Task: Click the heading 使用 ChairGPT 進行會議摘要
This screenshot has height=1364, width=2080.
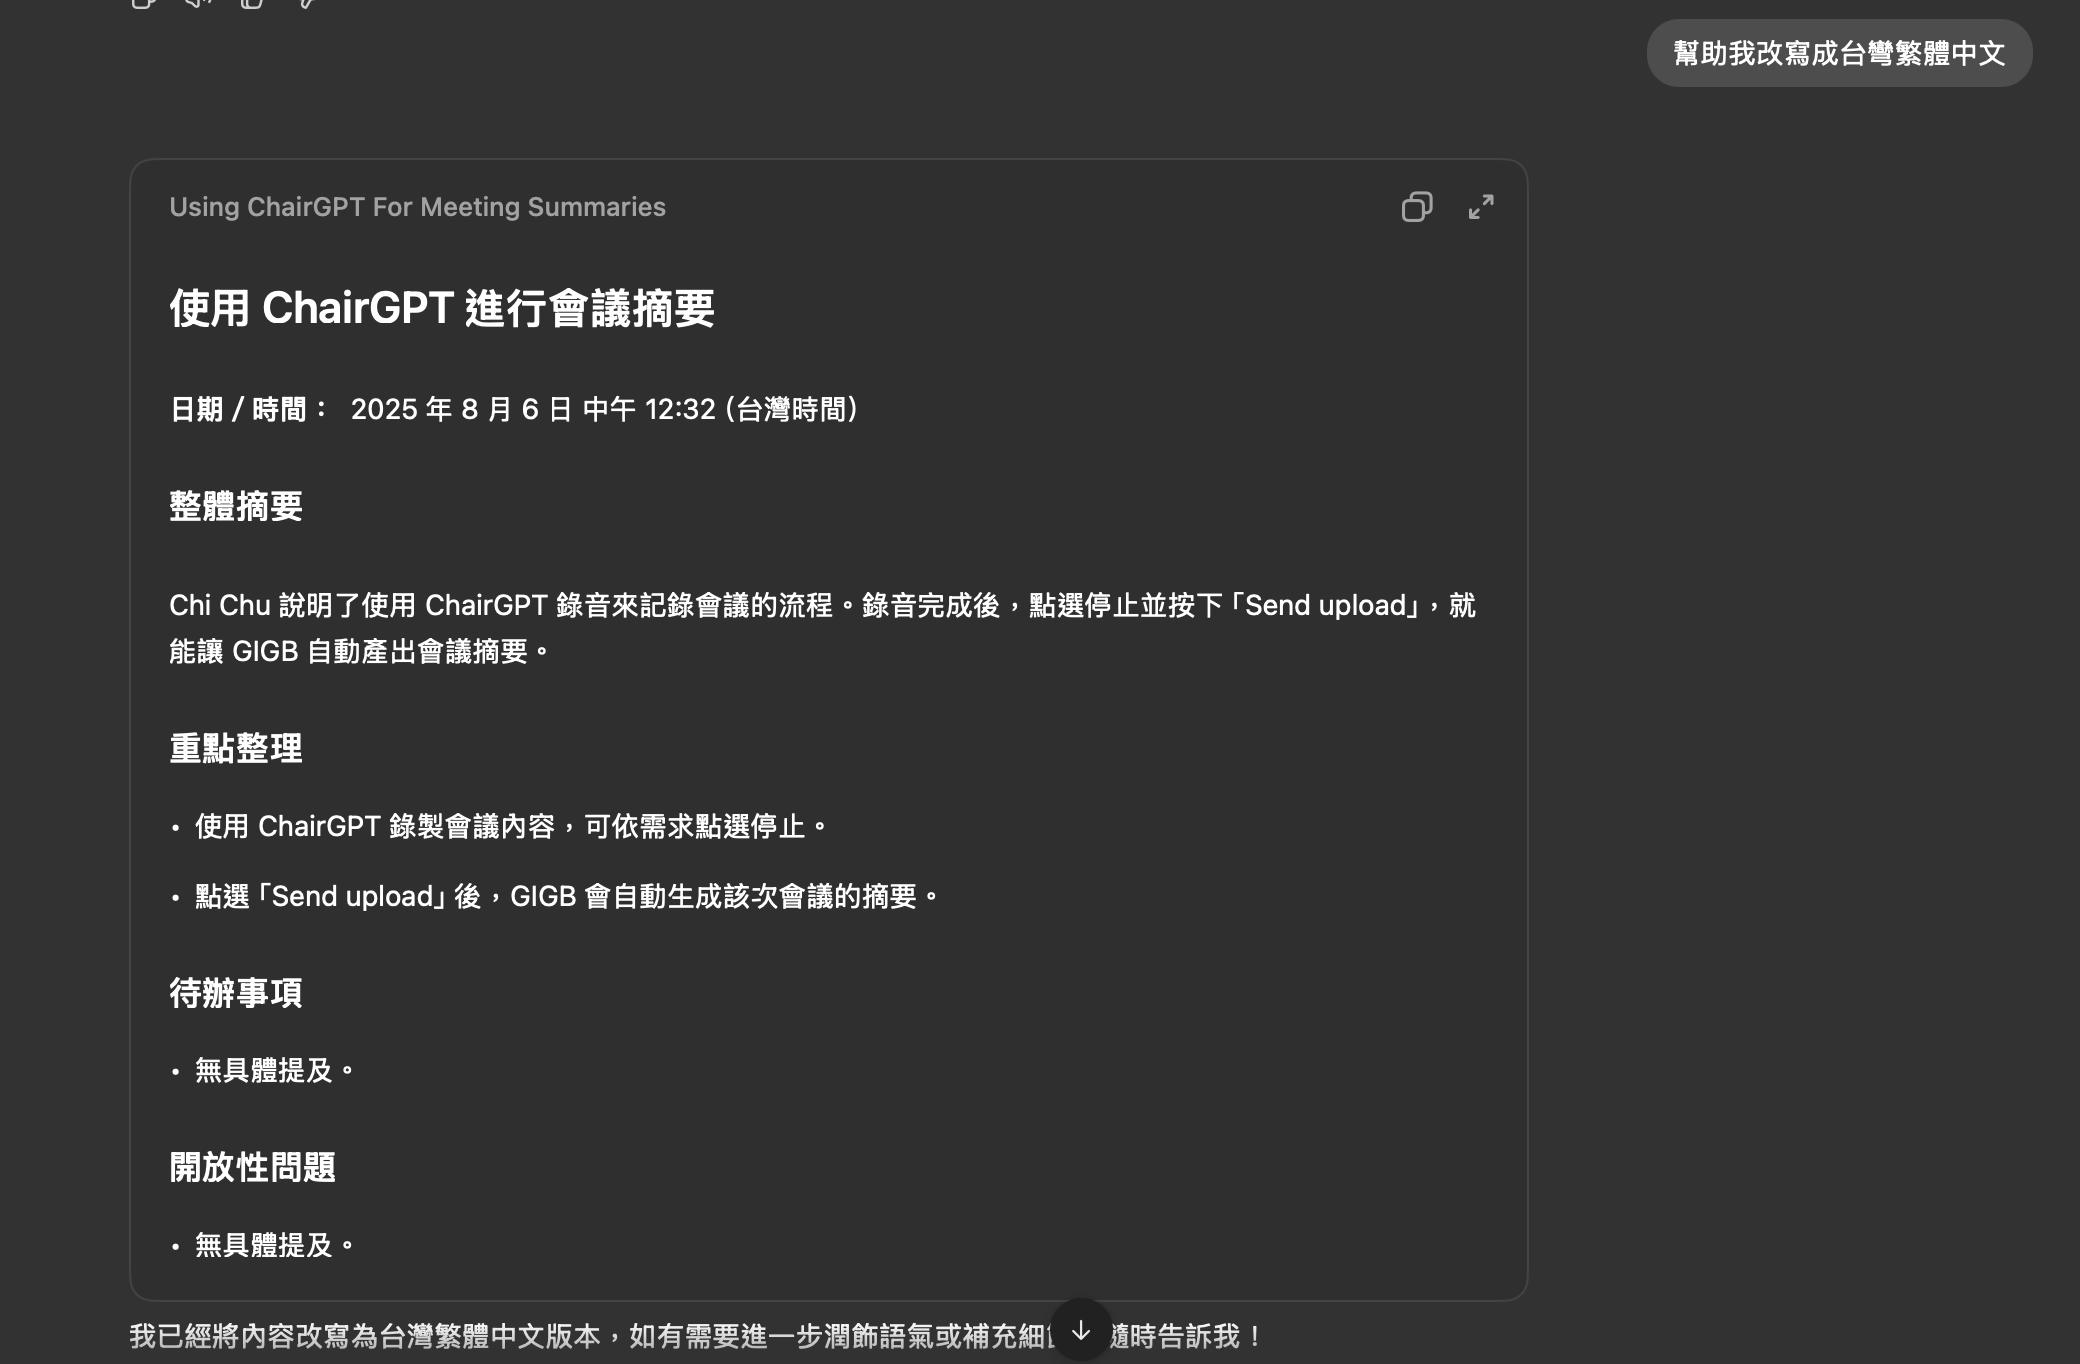Action: 441,308
